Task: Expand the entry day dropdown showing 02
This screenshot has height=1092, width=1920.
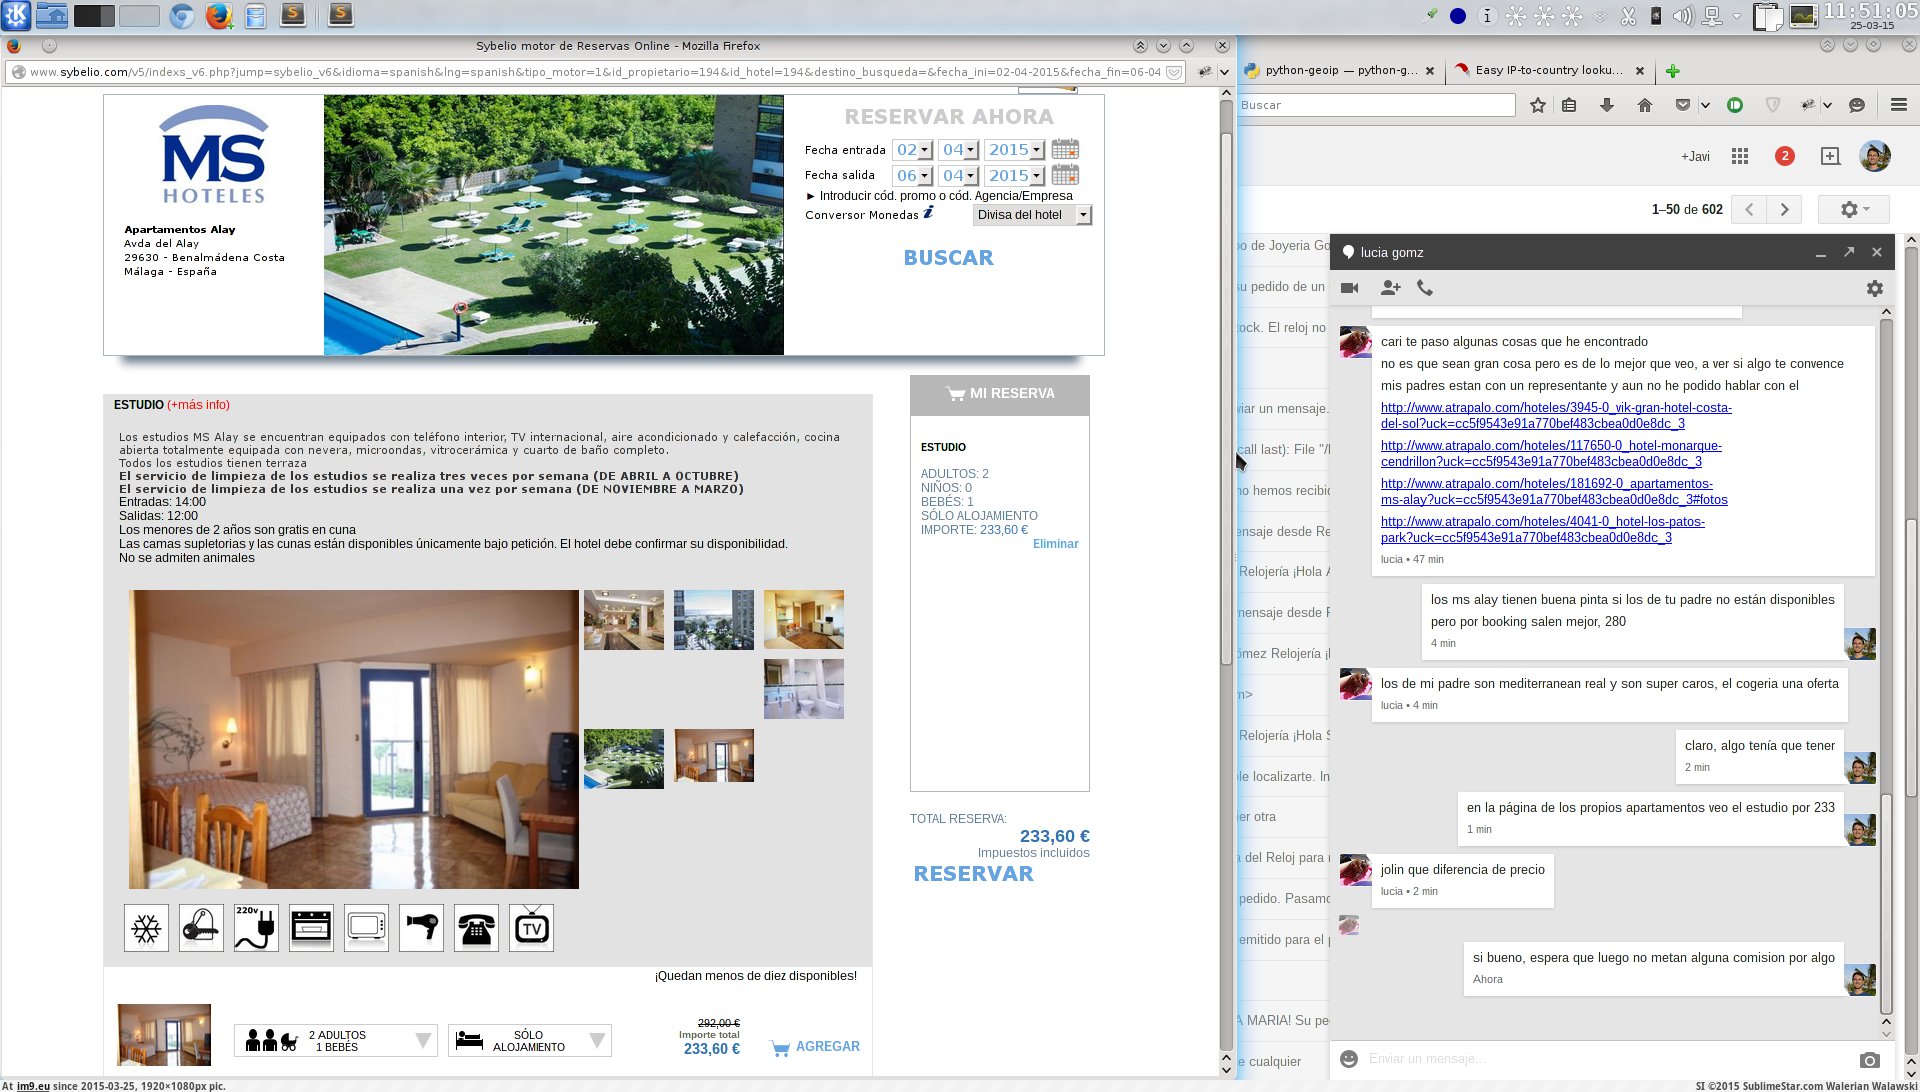Action: [x=913, y=150]
